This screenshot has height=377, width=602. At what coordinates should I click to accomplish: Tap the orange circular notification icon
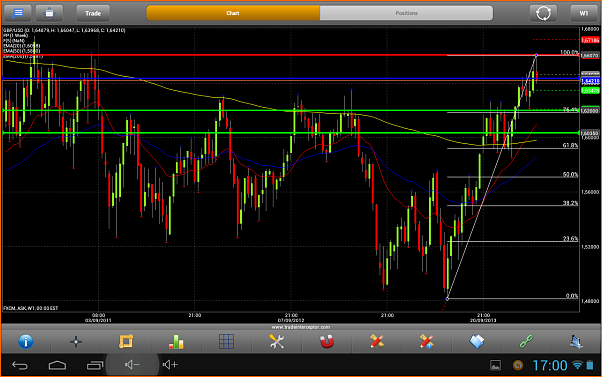518,365
